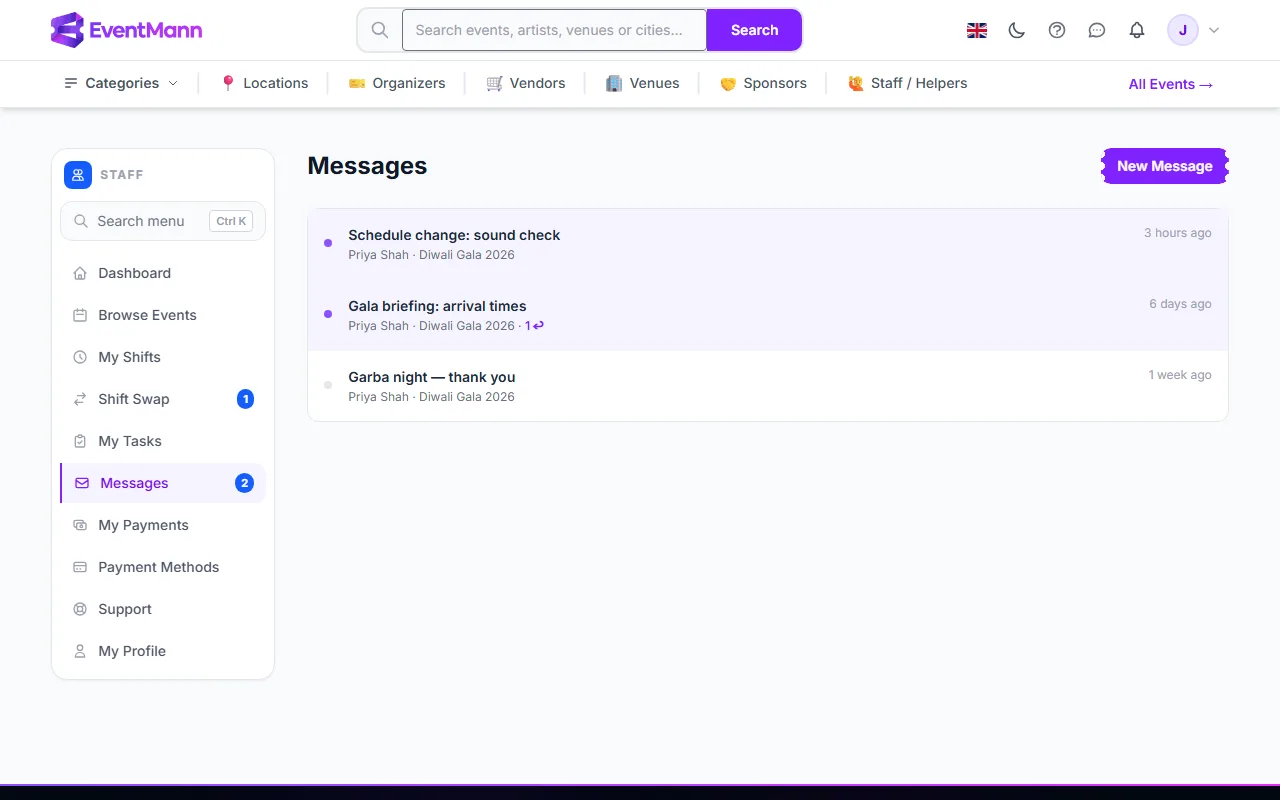Open the 'Gala briefing: arrival times' message
1280x800 pixels.
coord(768,315)
